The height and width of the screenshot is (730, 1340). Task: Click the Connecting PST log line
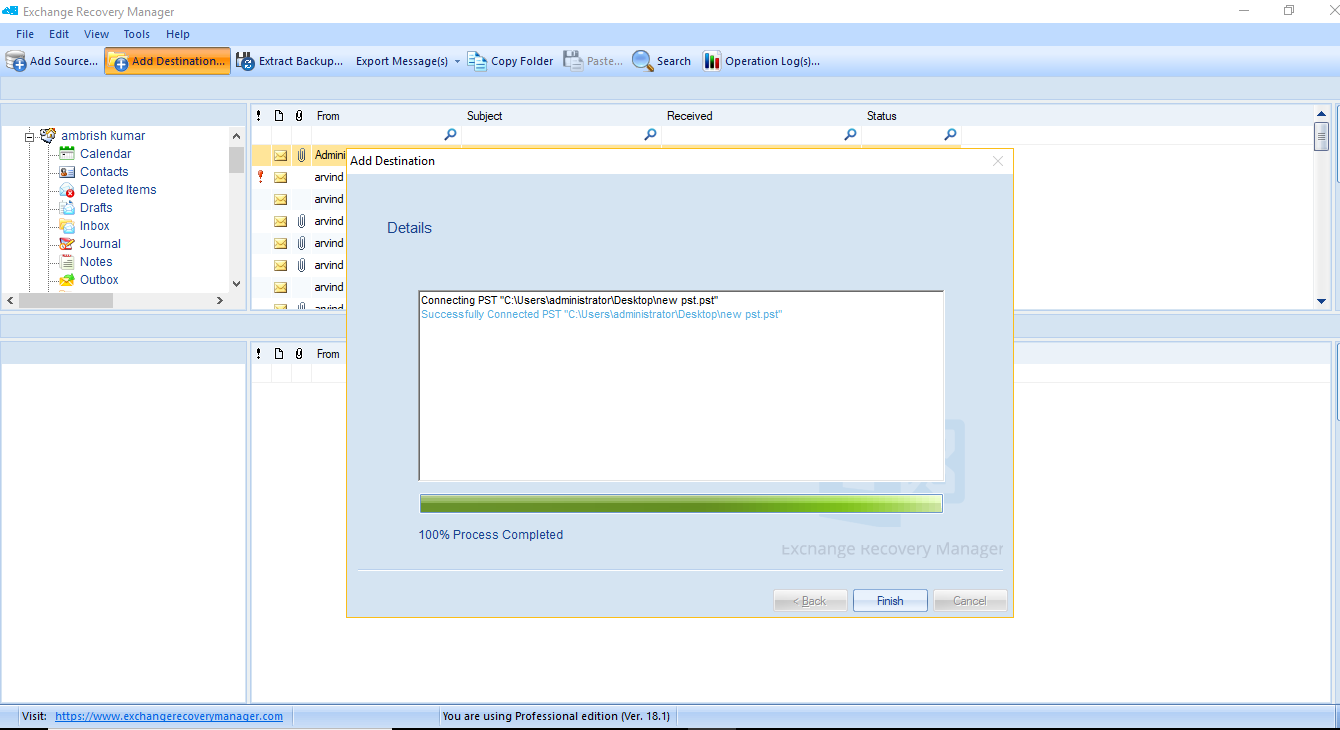[570, 300]
